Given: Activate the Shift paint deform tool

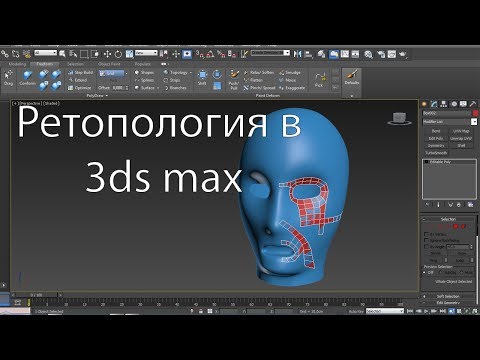Looking at the screenshot, I should [x=202, y=78].
